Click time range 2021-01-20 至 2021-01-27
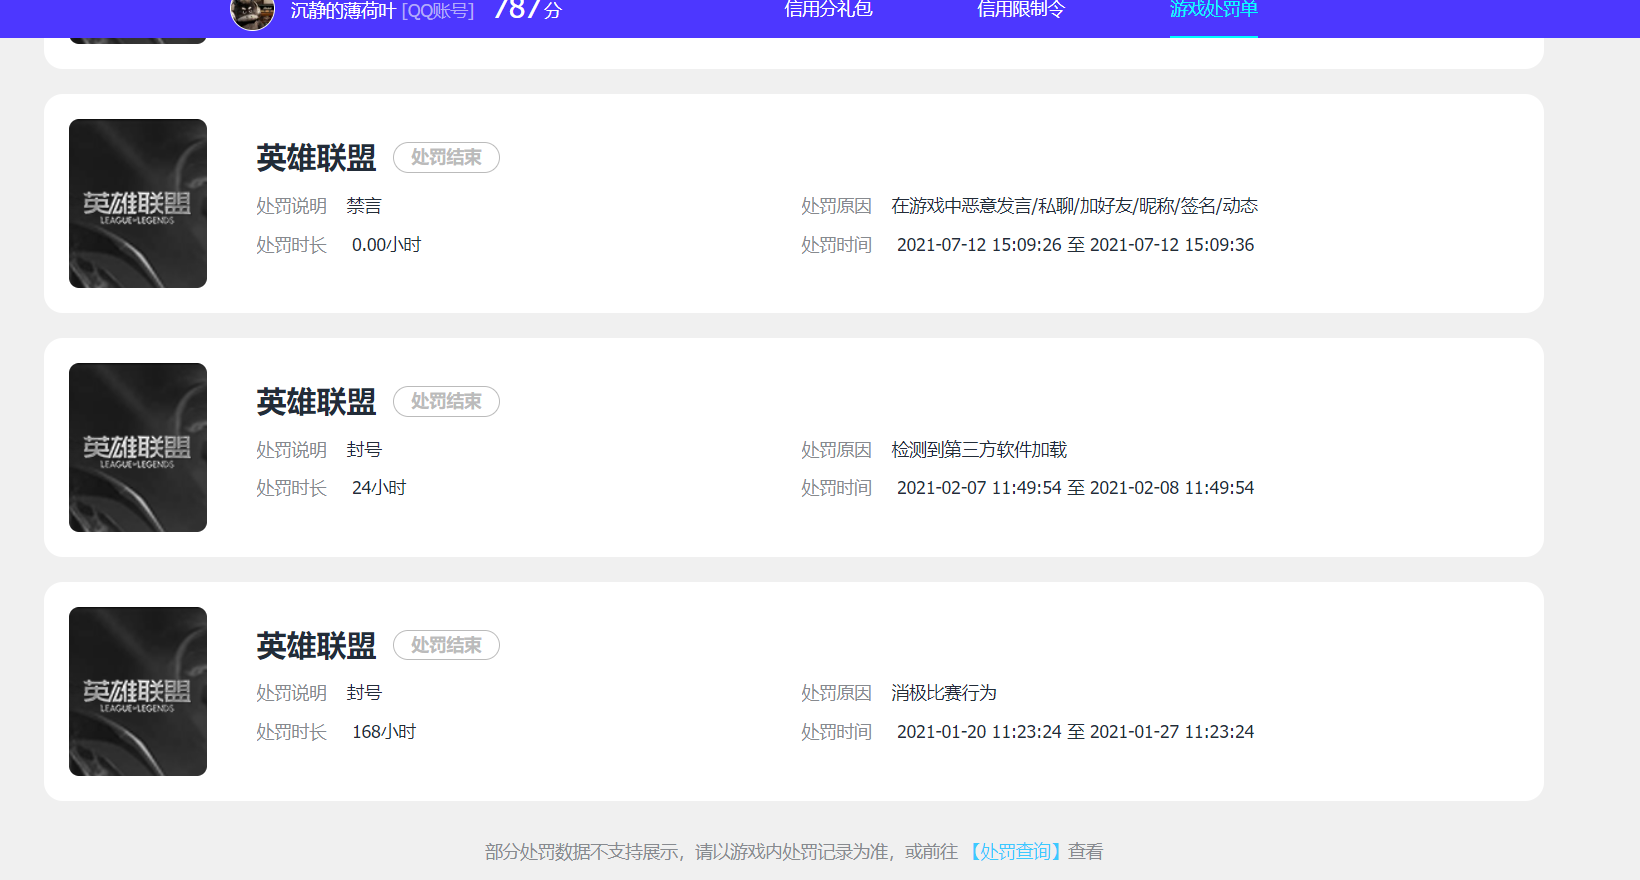This screenshot has width=1640, height=880. point(1075,732)
